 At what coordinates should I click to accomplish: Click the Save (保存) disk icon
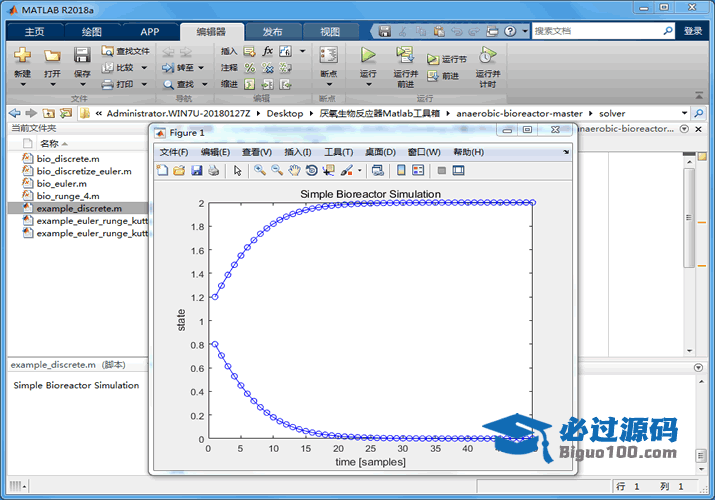click(x=82, y=56)
